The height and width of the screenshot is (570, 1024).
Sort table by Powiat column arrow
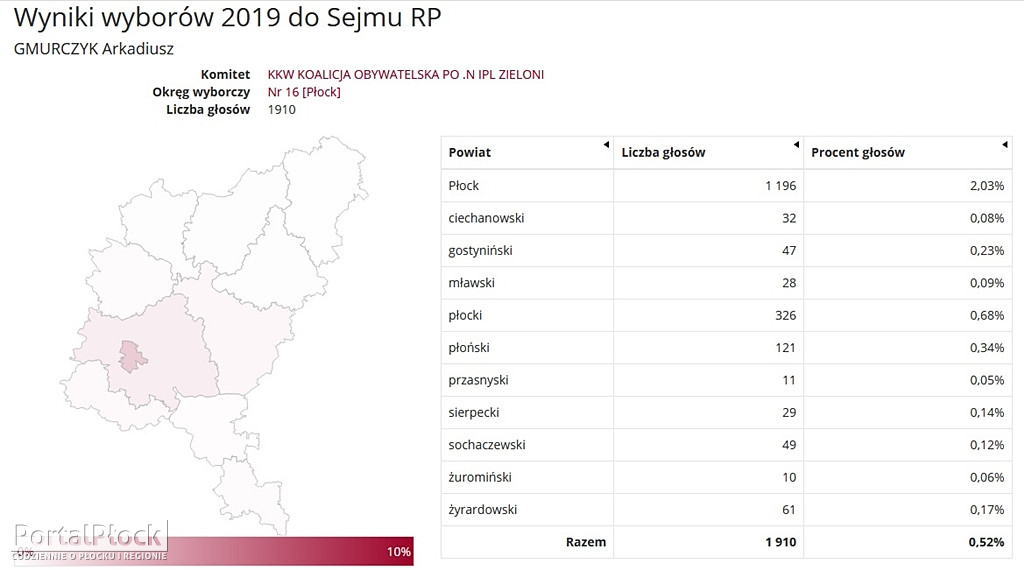(x=606, y=144)
